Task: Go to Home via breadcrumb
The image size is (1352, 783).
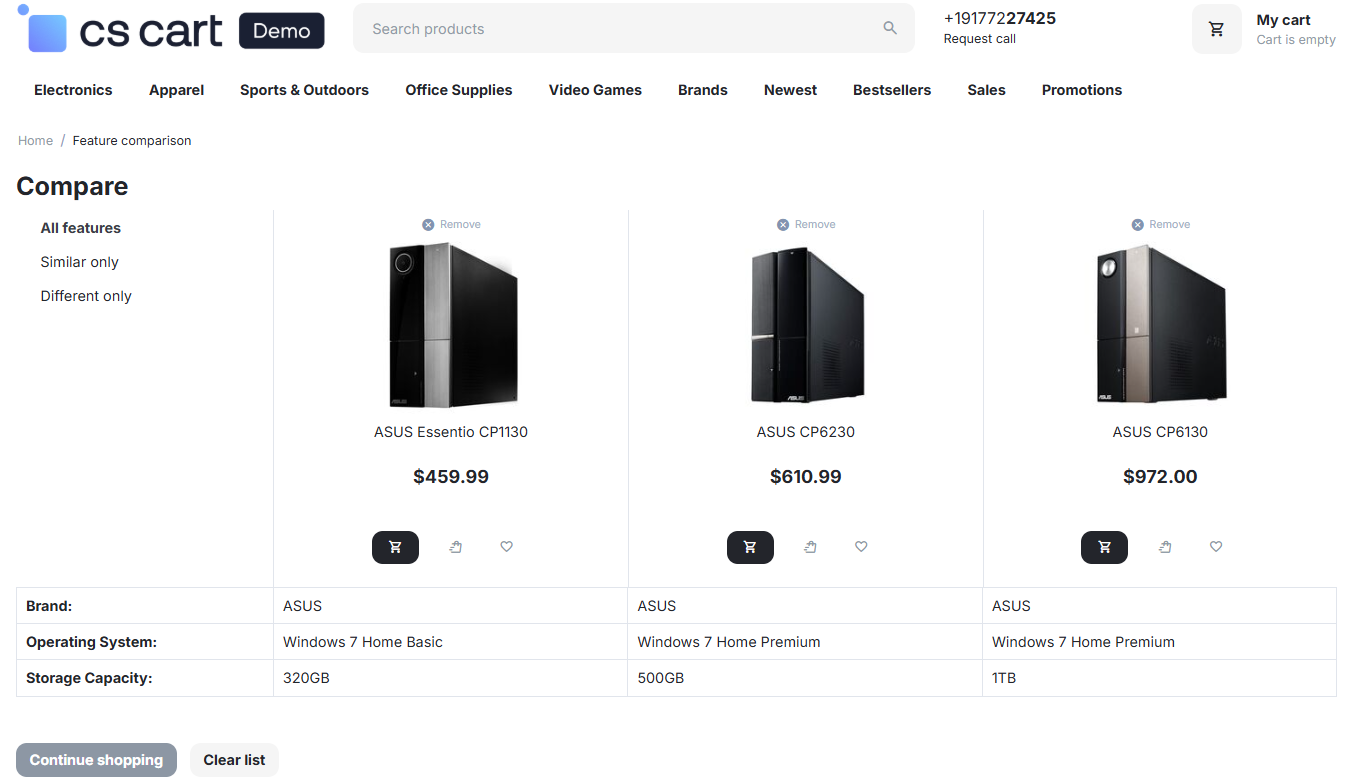Action: pyautogui.click(x=35, y=141)
